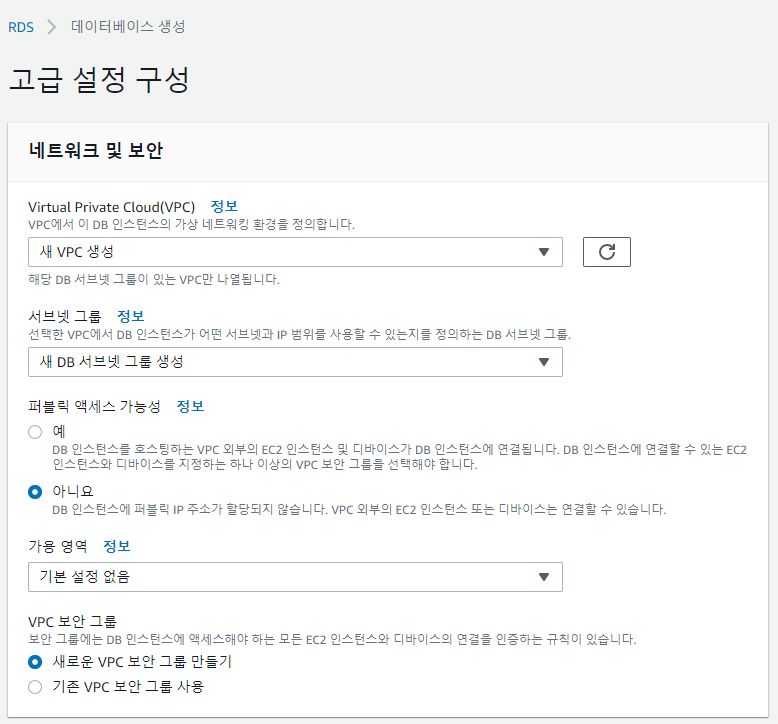
Task: Select 아니요 for public accessibility
Action: [35, 492]
